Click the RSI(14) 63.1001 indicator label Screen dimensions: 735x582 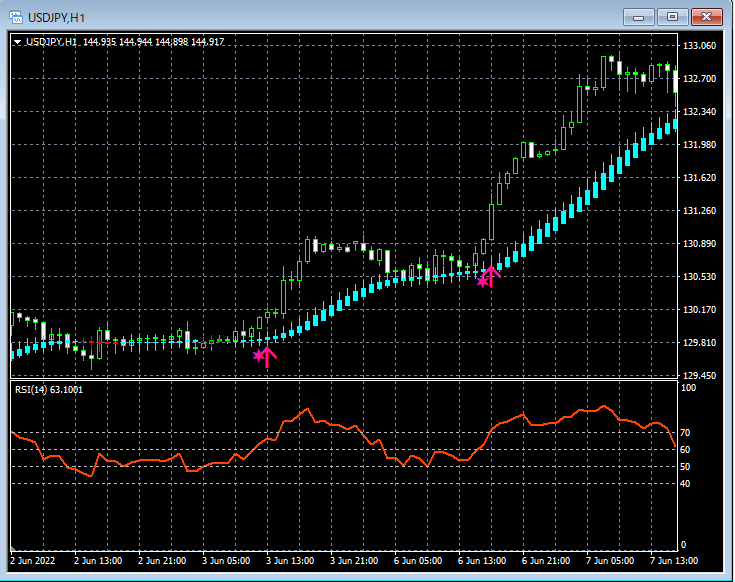click(49, 390)
